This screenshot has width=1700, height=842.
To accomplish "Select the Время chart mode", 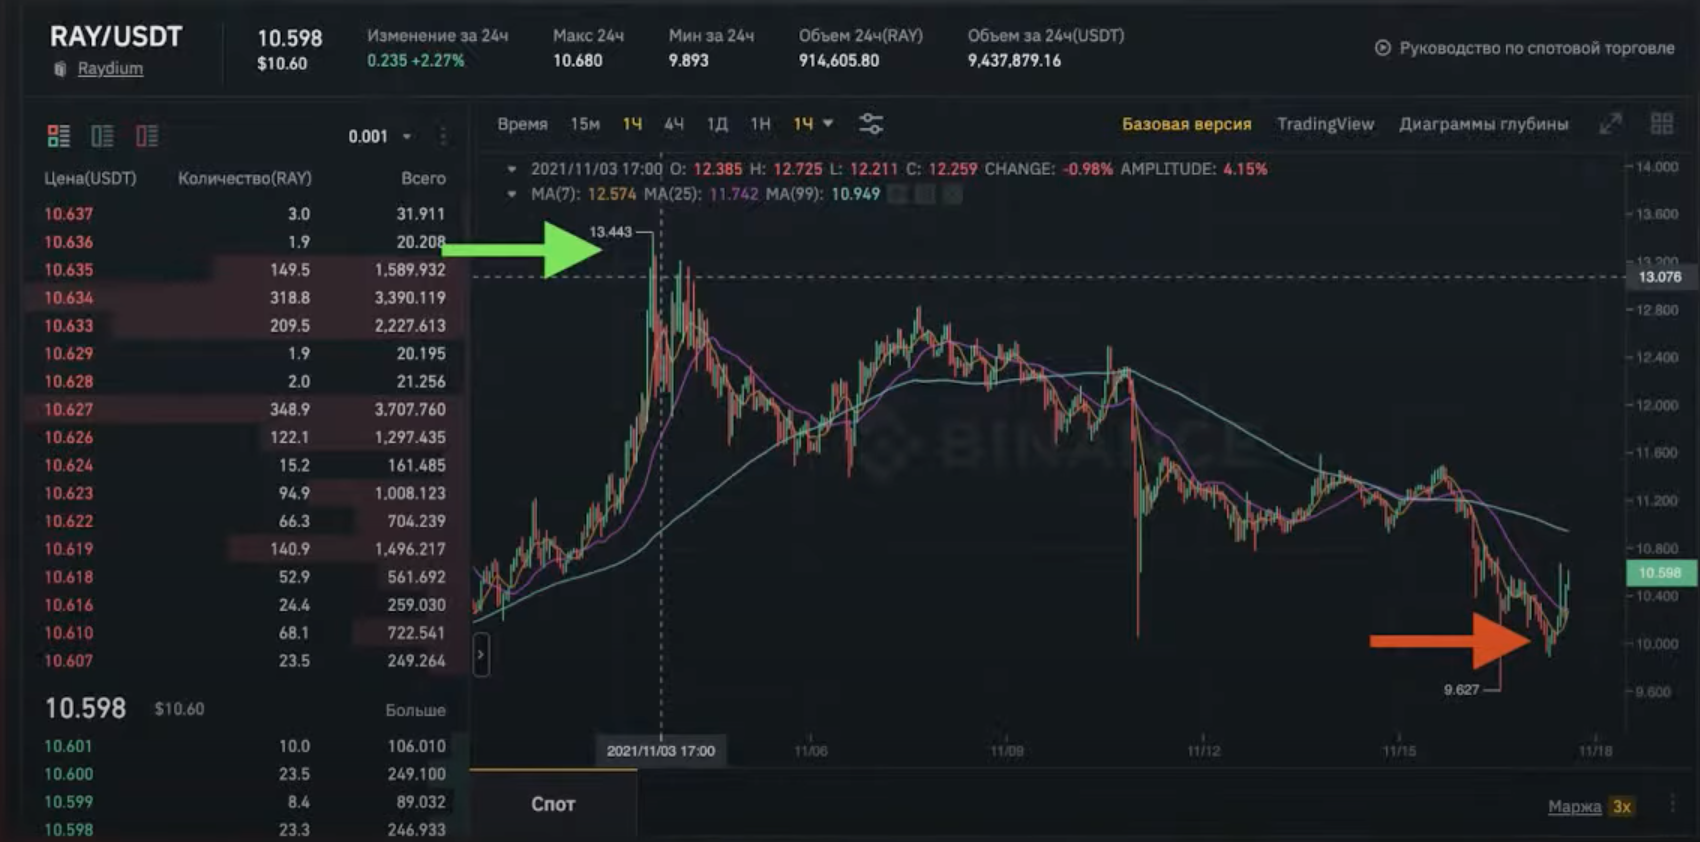I will pyautogui.click(x=522, y=124).
